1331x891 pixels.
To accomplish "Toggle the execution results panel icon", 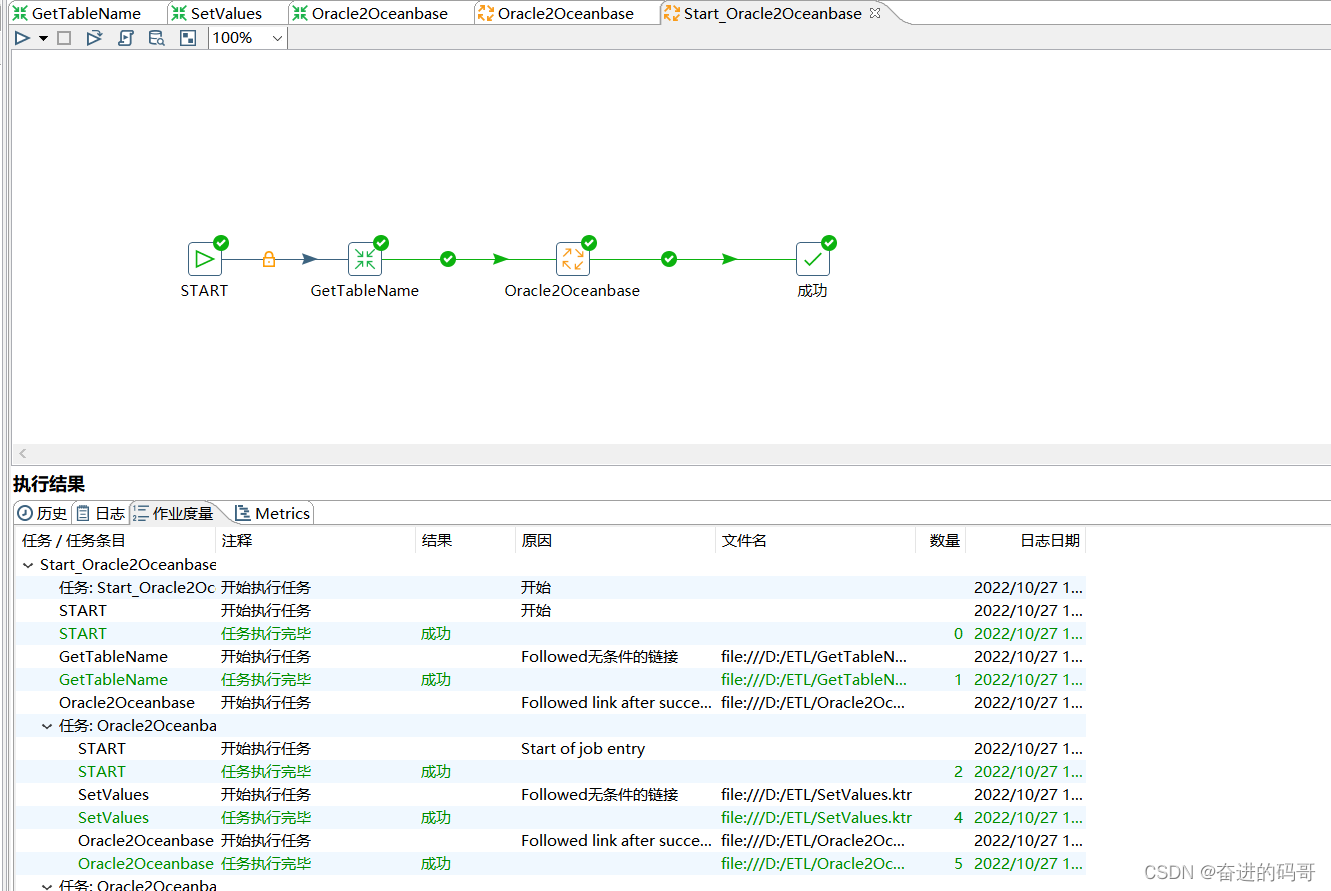I will click(x=187, y=38).
